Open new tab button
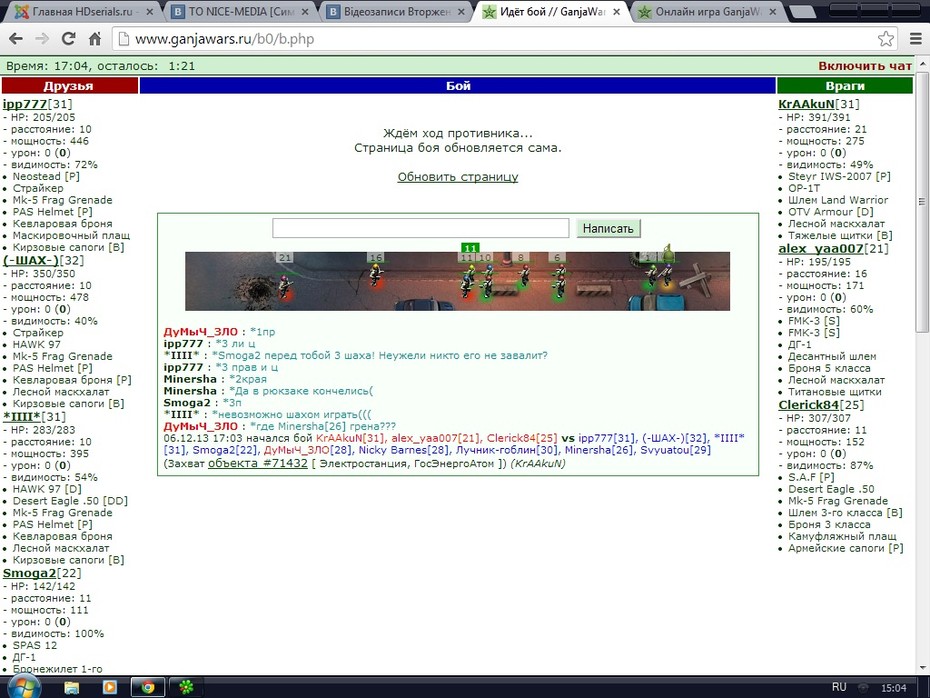The image size is (930, 698). [x=803, y=12]
